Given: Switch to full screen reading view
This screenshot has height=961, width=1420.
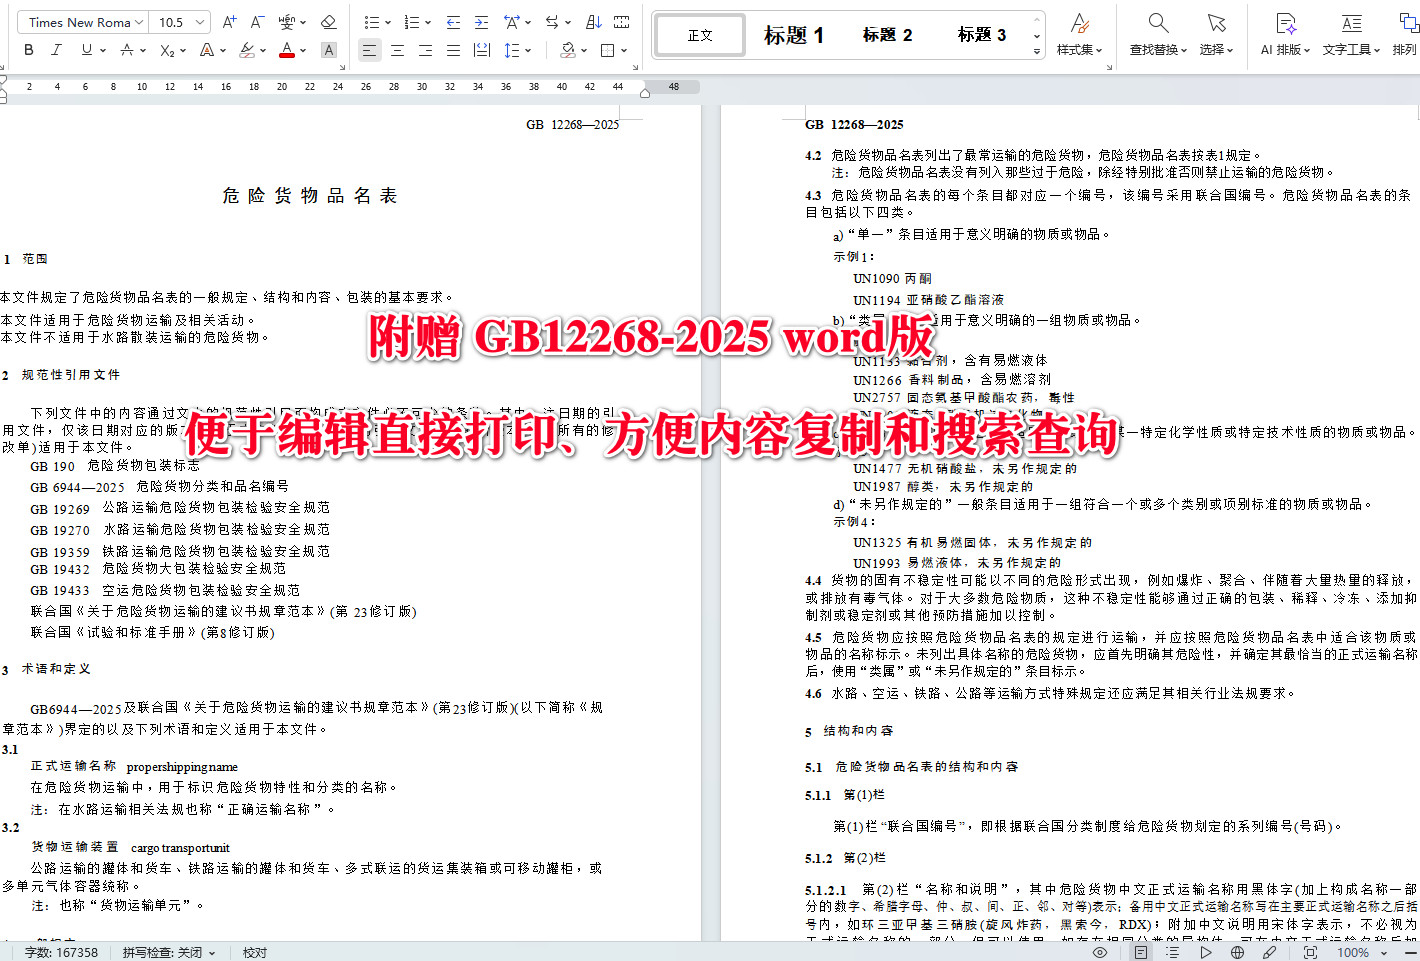Looking at the screenshot, I should [x=1313, y=952].
